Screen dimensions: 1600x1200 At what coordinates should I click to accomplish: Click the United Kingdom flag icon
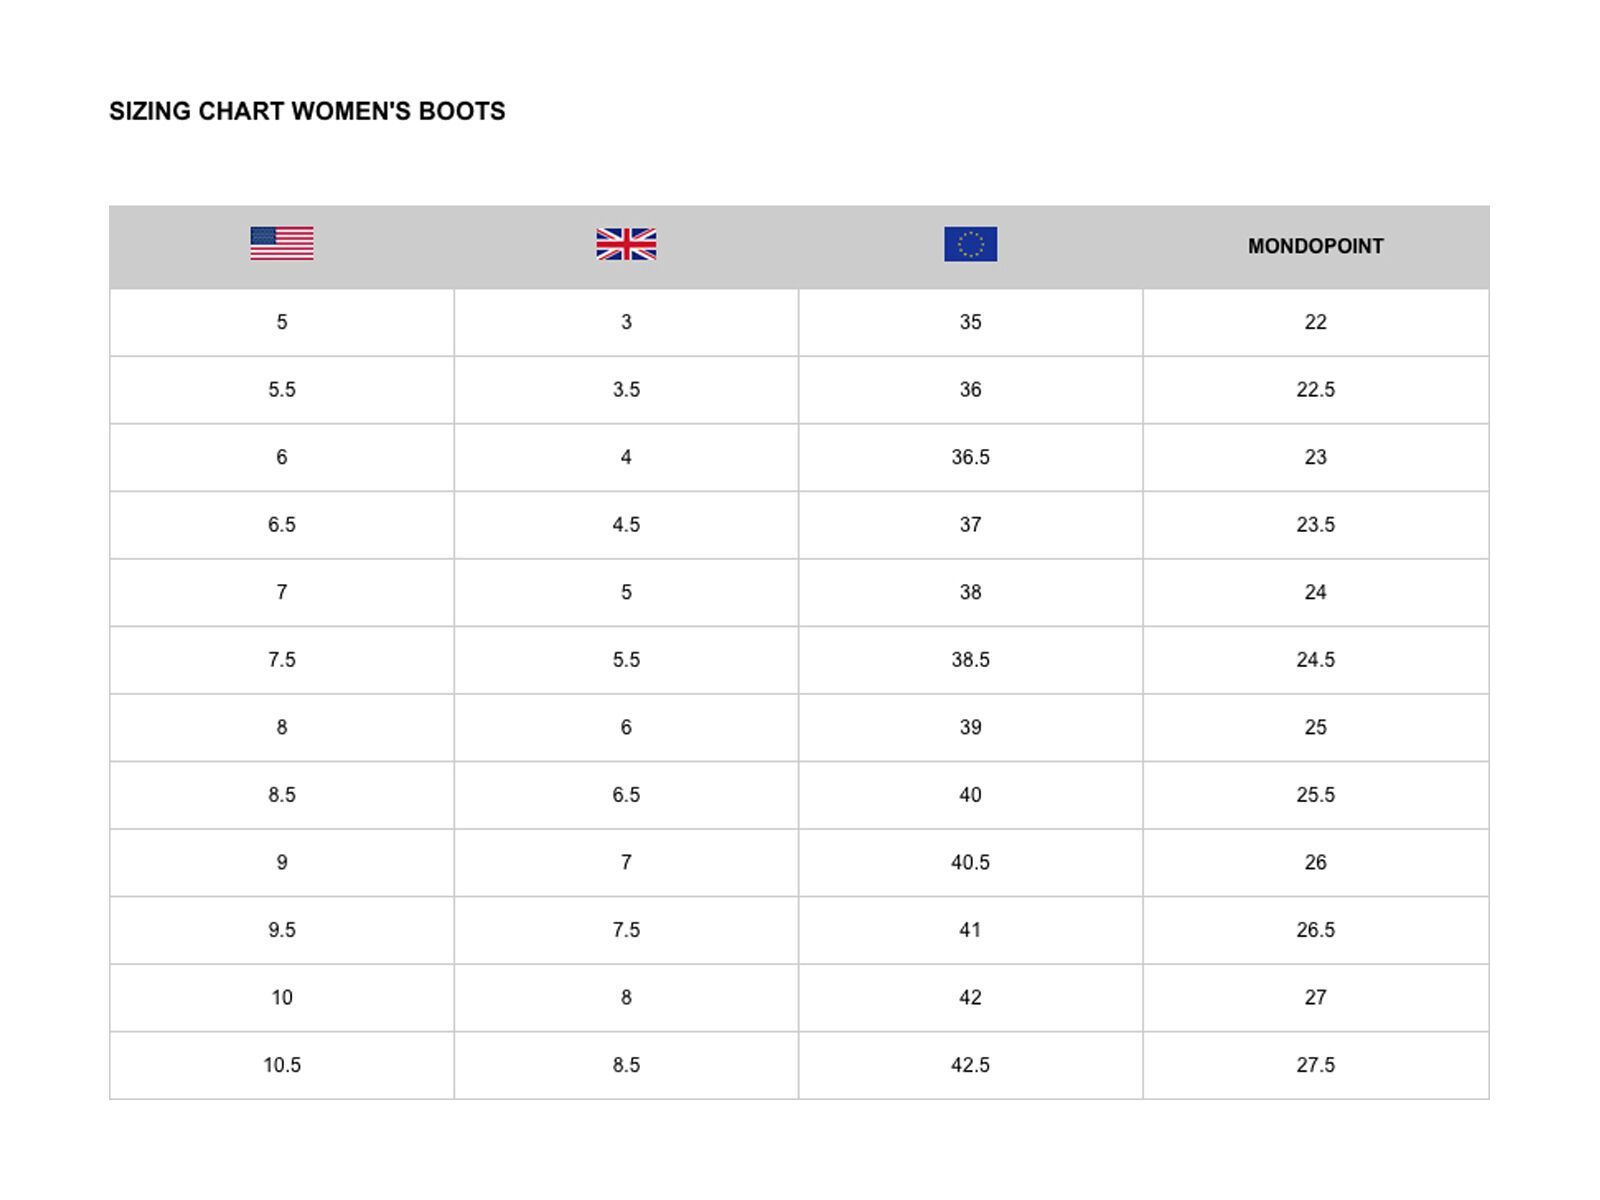tap(626, 244)
